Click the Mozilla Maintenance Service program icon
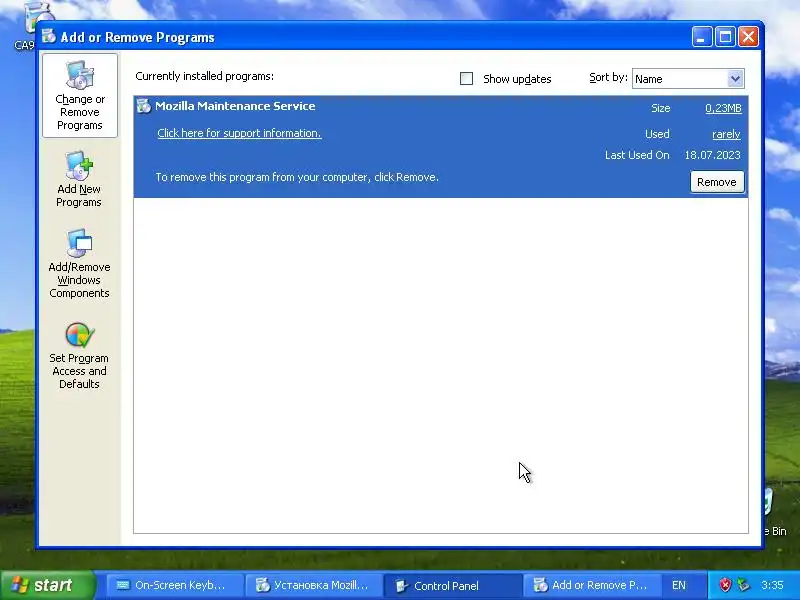The width and height of the screenshot is (800, 600). [144, 106]
